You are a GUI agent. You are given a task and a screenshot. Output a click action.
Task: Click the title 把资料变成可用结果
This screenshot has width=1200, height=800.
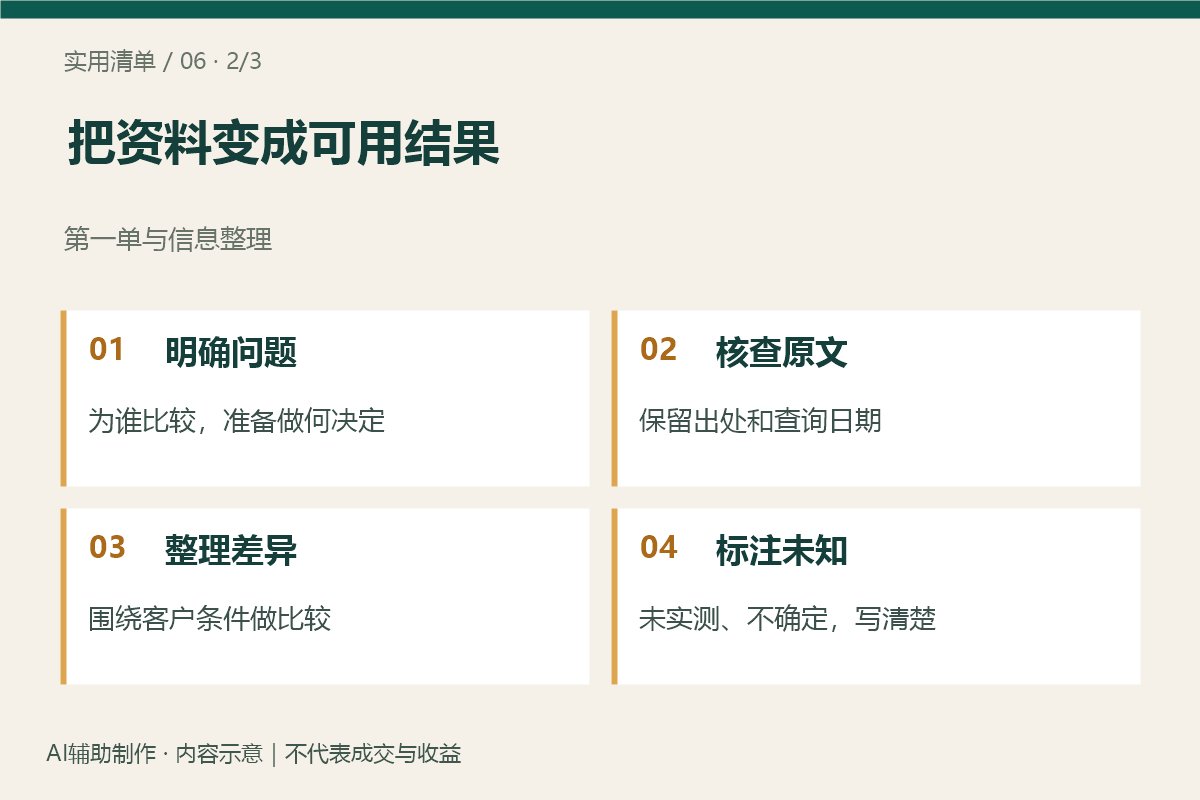[283, 144]
